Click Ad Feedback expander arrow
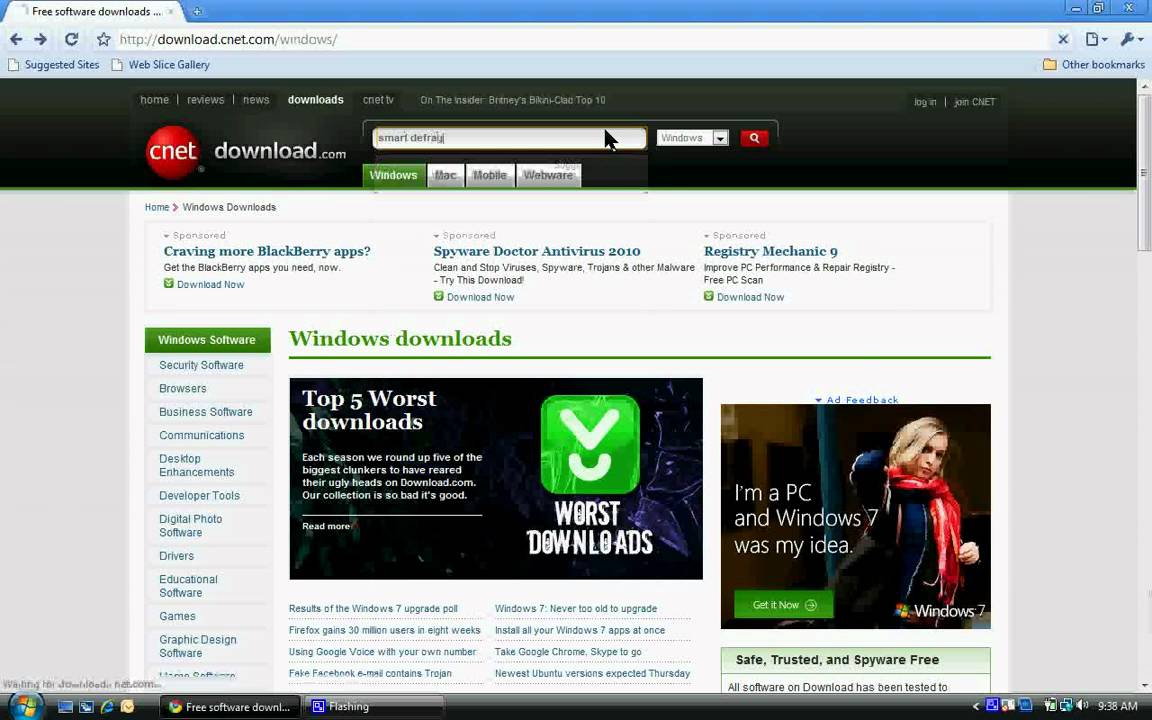This screenshot has height=720, width=1152. 818,400
